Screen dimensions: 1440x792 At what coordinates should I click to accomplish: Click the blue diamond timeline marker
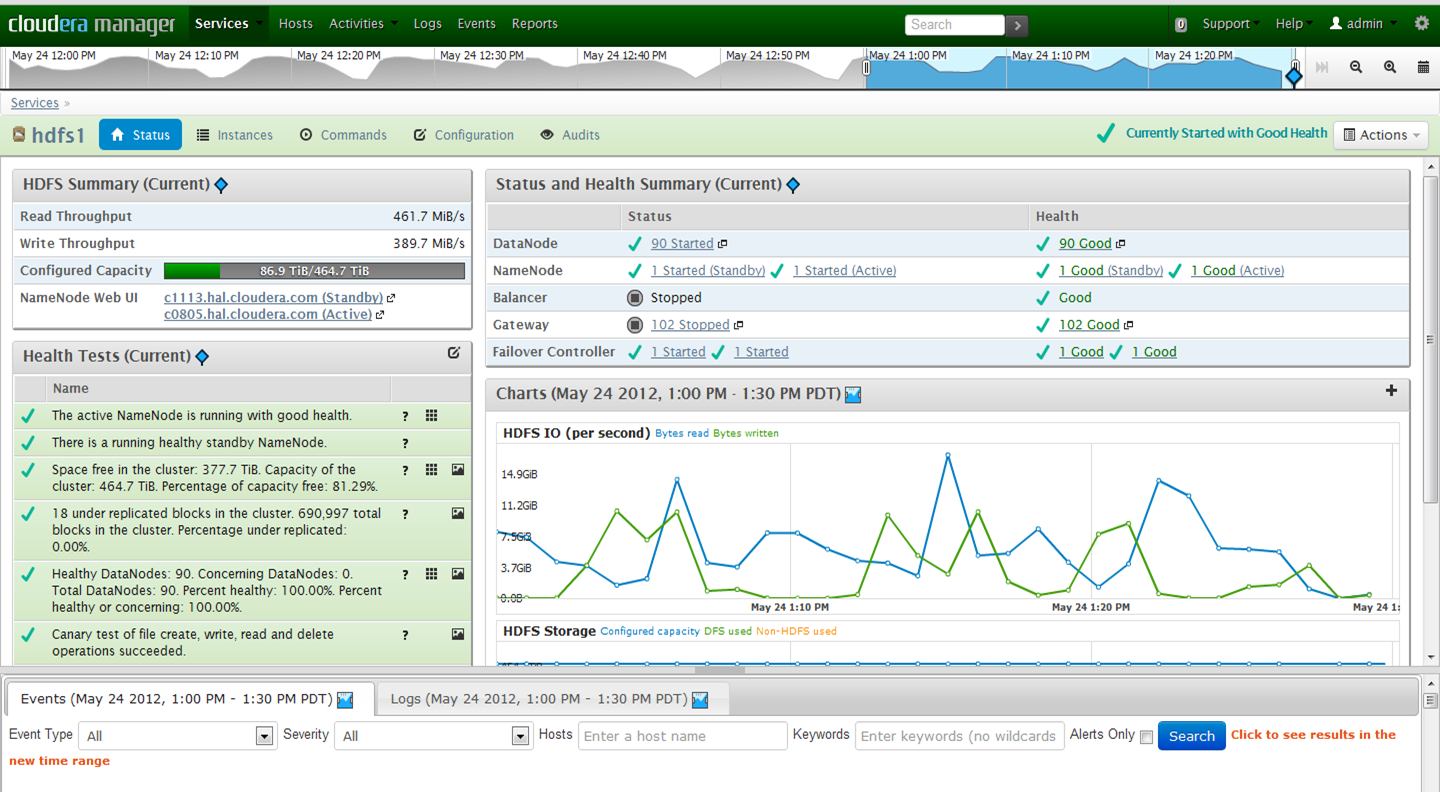pyautogui.click(x=1293, y=76)
